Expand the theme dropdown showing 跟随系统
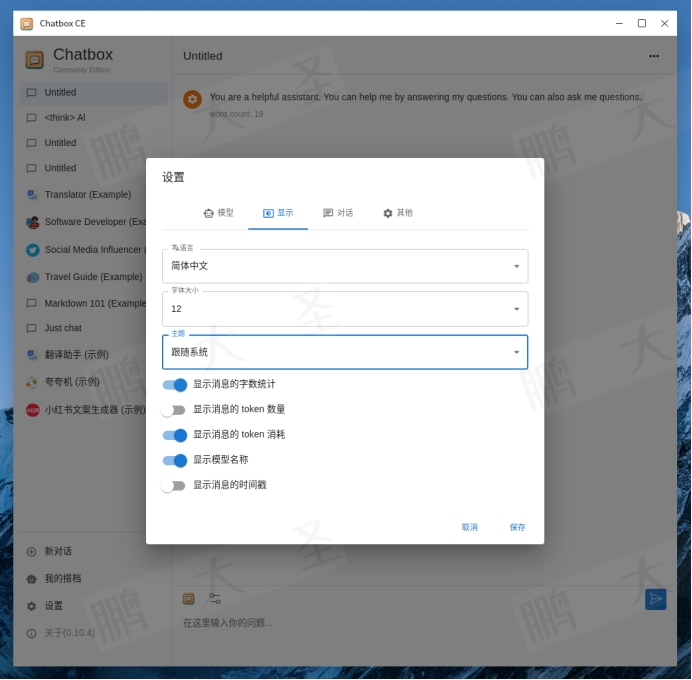Viewport: 692px width, 680px height. 345,352
